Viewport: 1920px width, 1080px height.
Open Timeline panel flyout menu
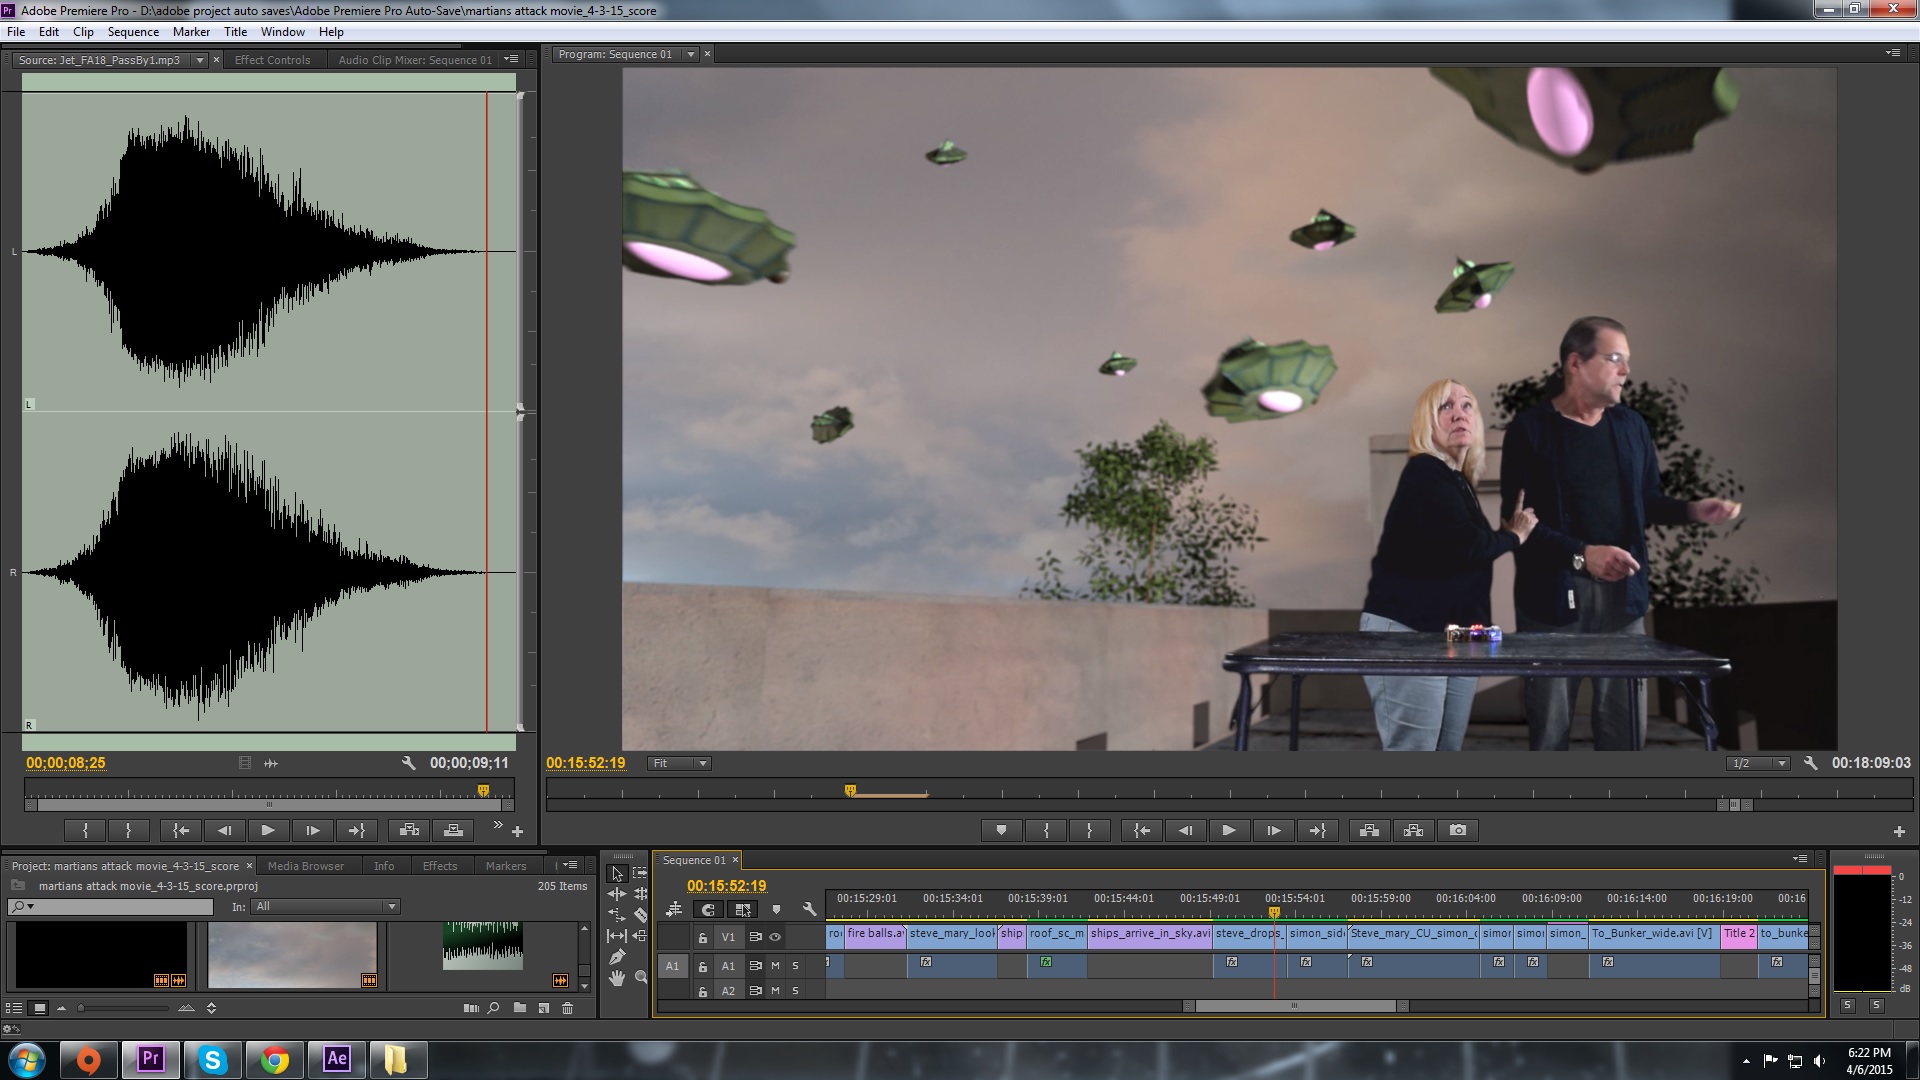click(1799, 859)
